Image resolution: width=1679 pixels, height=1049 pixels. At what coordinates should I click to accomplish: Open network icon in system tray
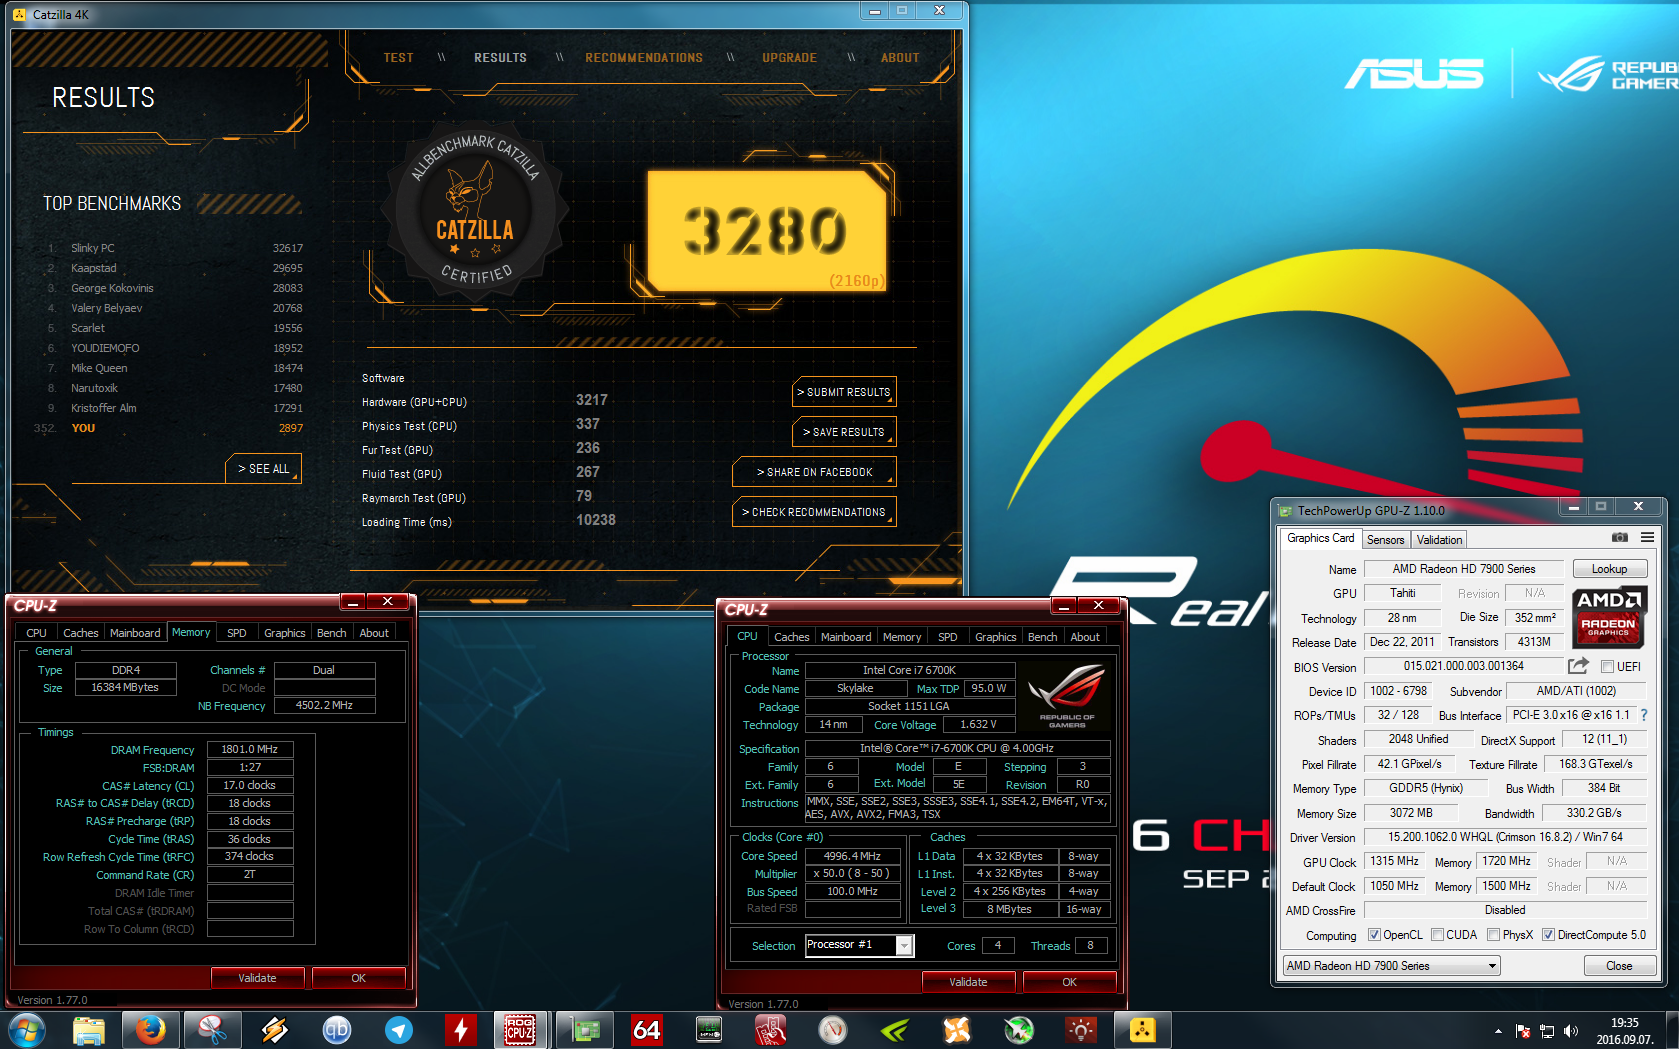click(1547, 1031)
